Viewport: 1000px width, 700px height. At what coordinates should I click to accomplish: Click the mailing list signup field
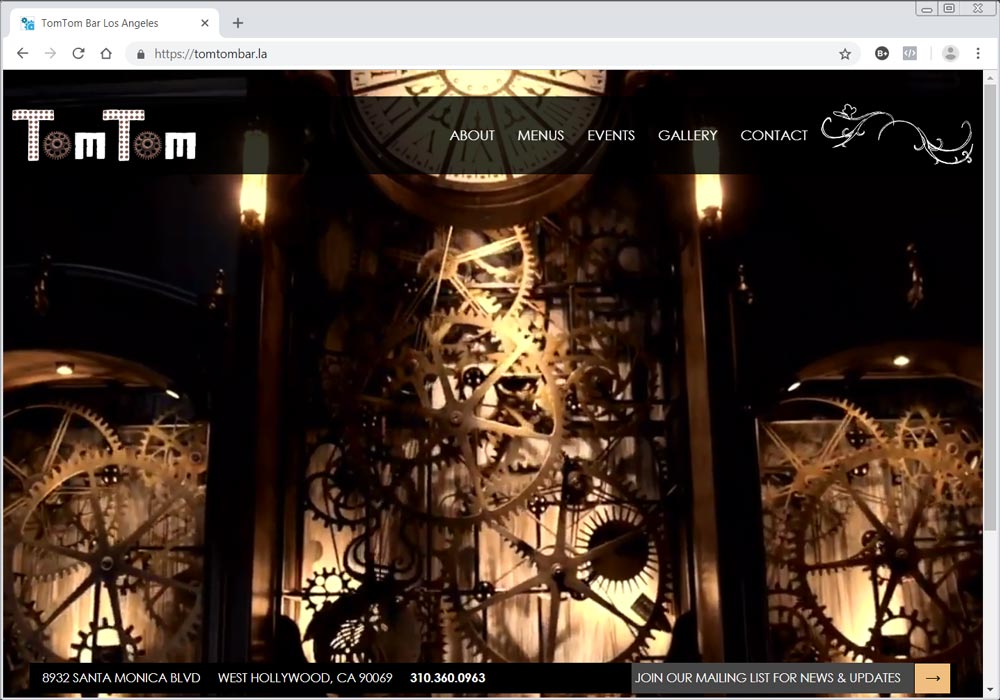(x=772, y=678)
